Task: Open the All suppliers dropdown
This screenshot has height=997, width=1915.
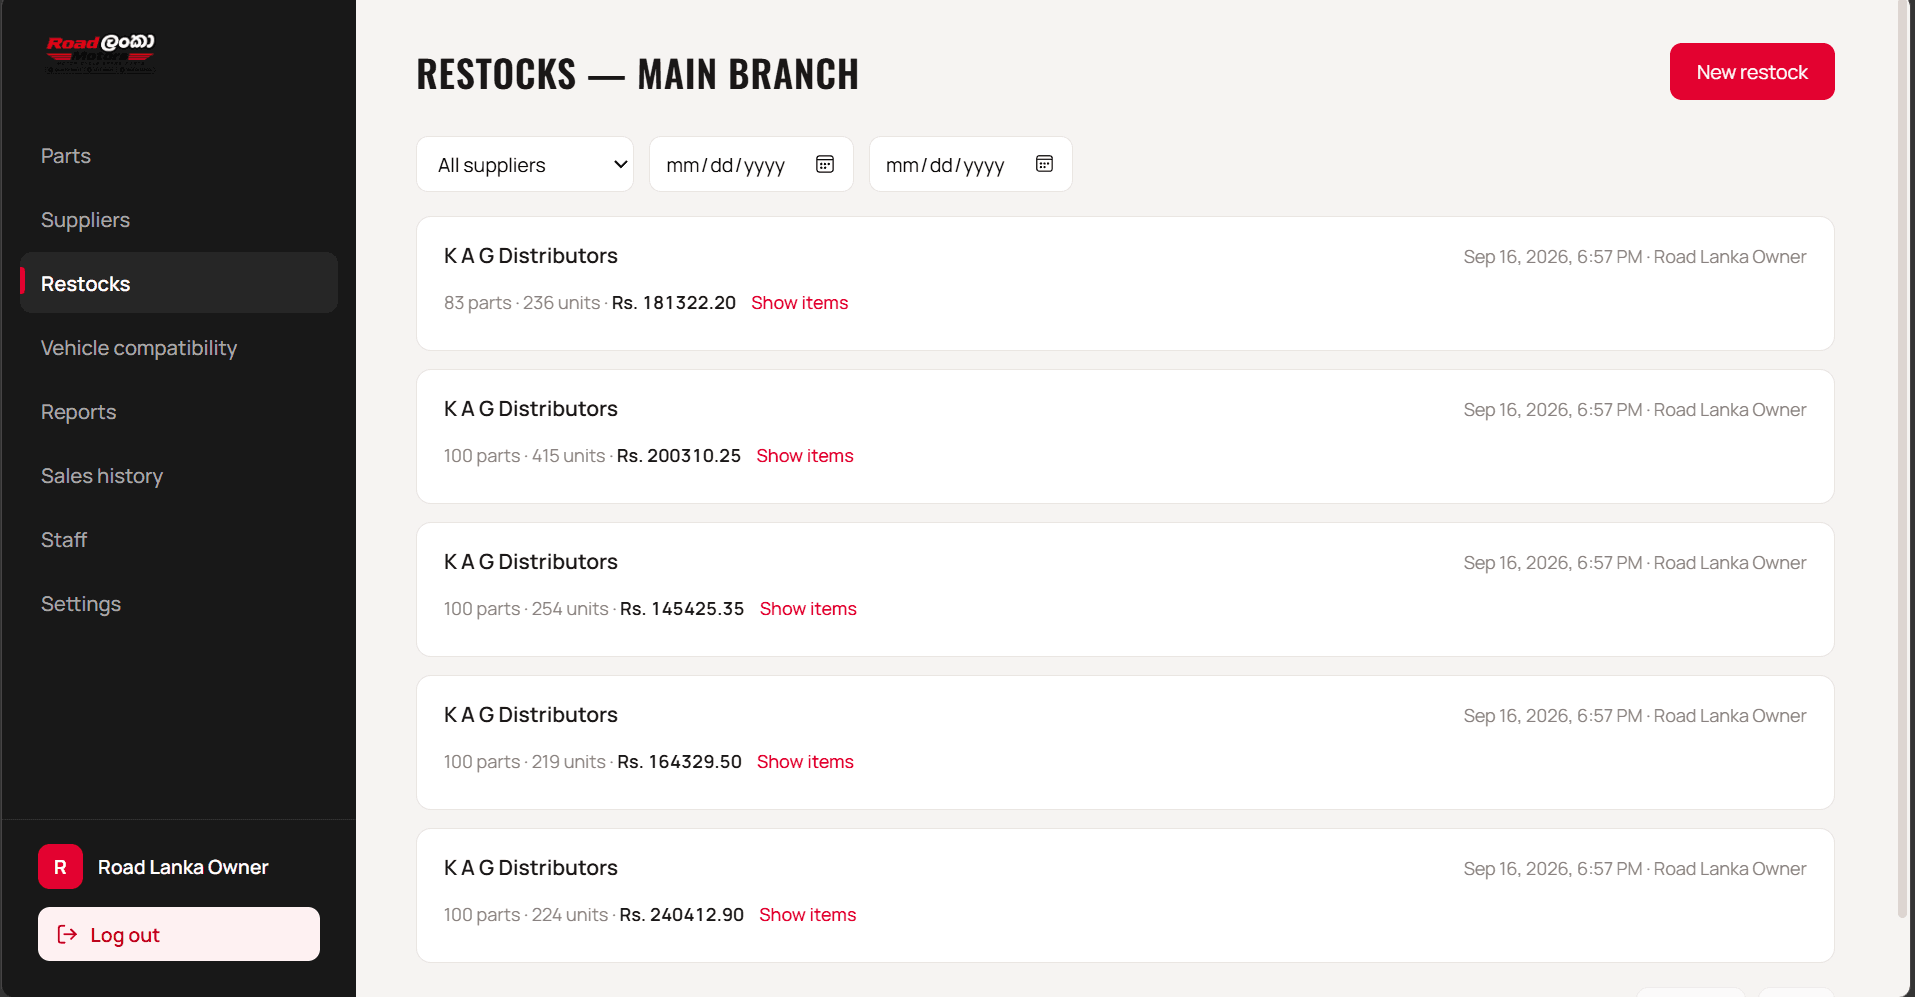Action: pos(525,164)
